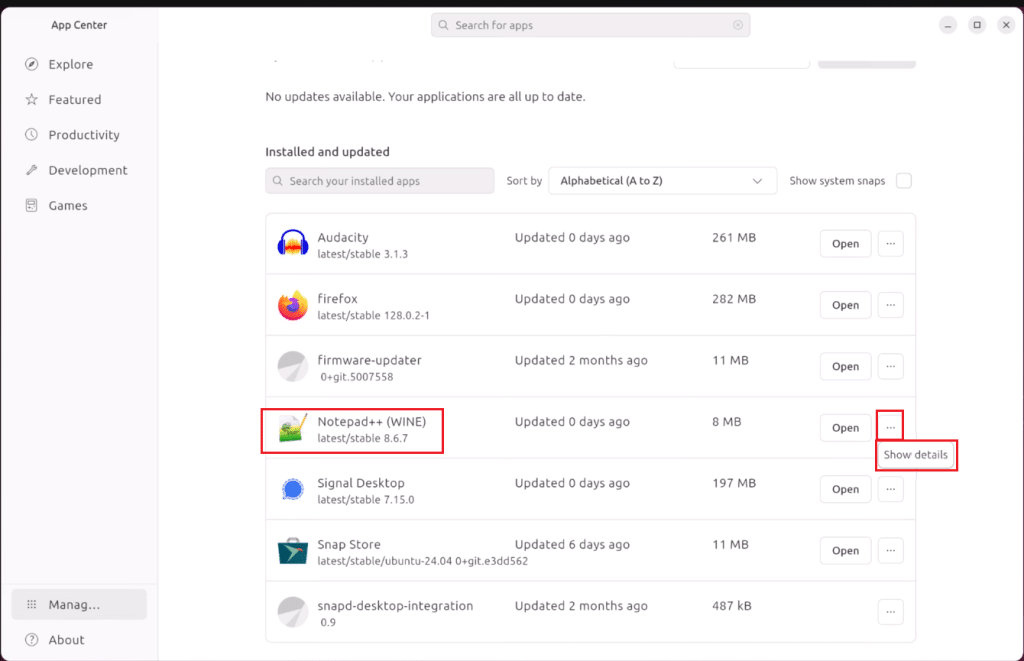
Task: Clear search using the X icon
Action: (738, 25)
